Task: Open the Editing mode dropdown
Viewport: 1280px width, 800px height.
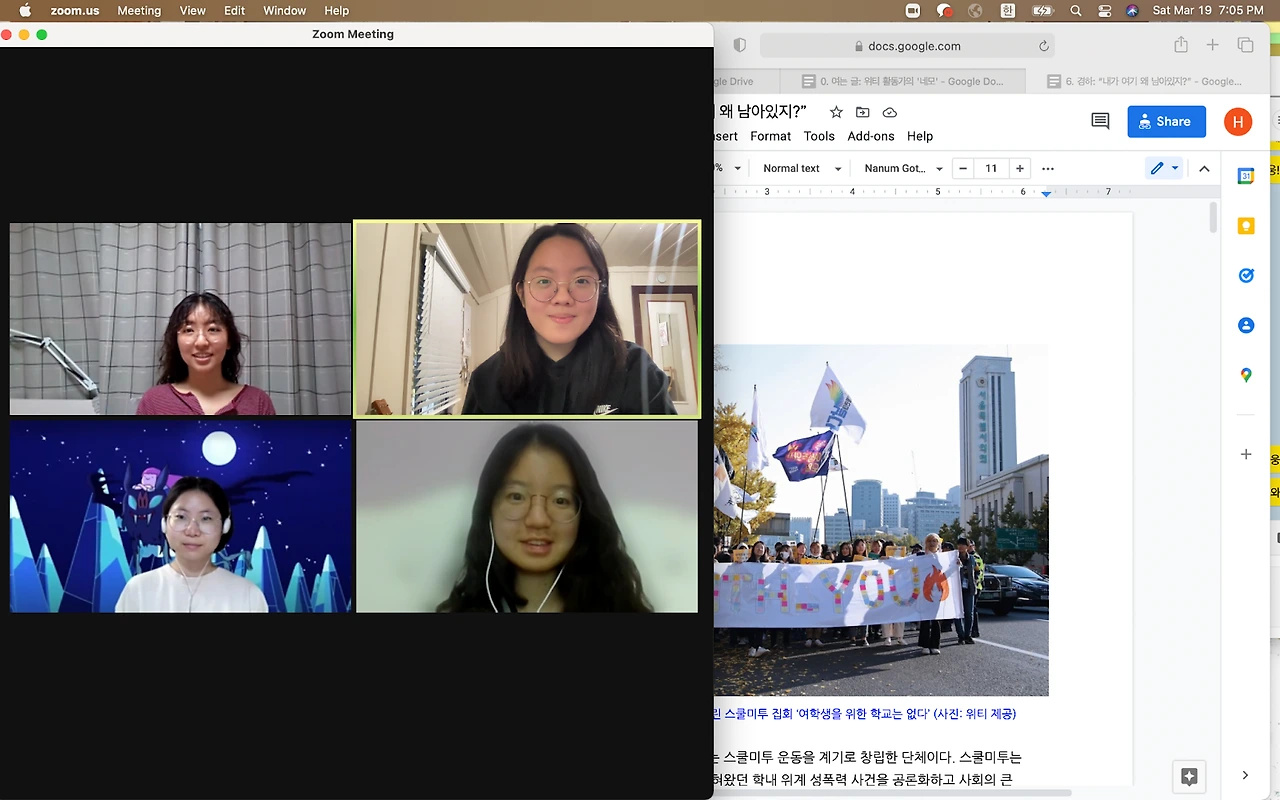Action: click(x=1165, y=168)
